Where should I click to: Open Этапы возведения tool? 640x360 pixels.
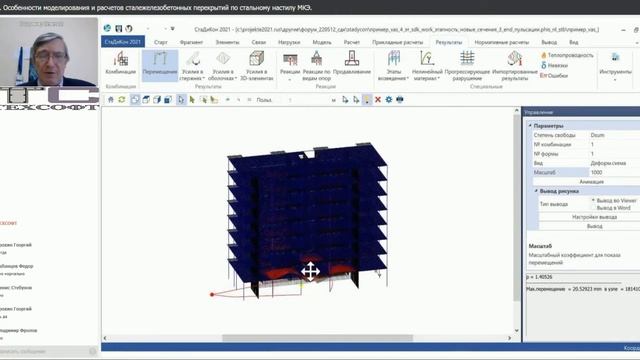(x=393, y=66)
